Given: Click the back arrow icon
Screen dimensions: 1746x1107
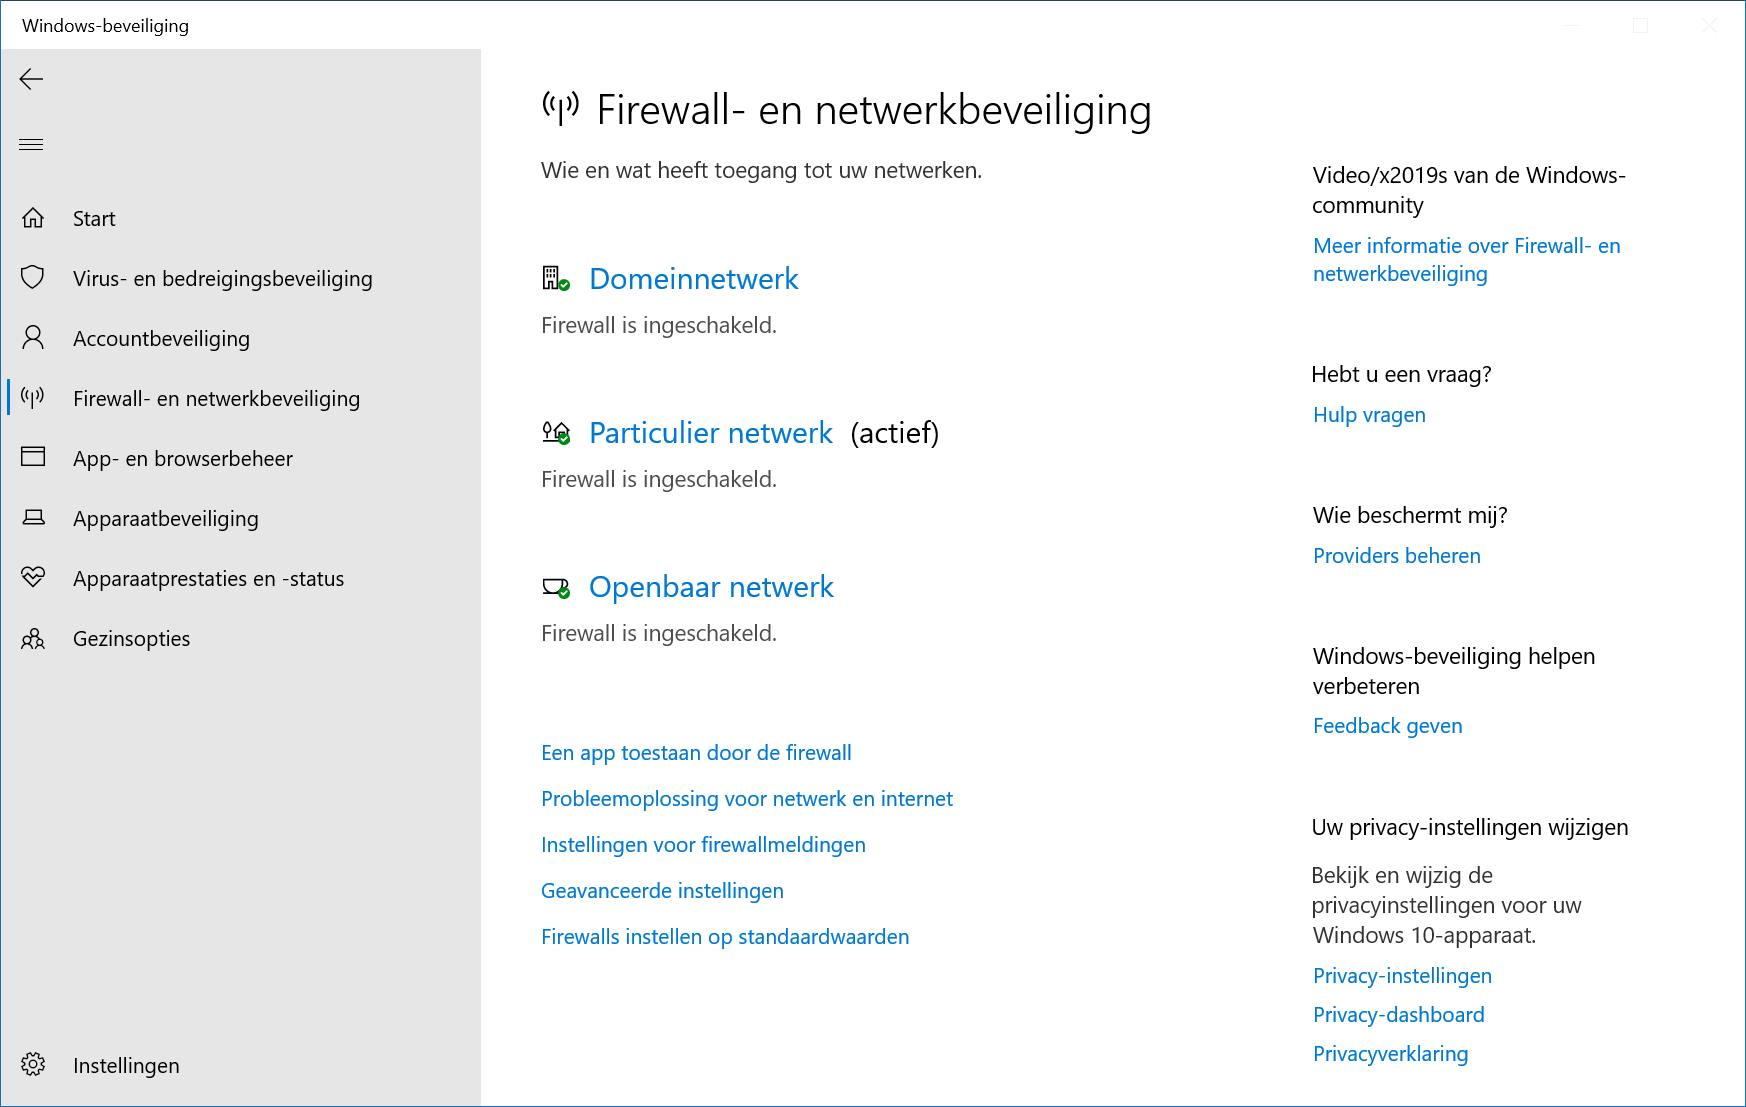Looking at the screenshot, I should pos(32,80).
